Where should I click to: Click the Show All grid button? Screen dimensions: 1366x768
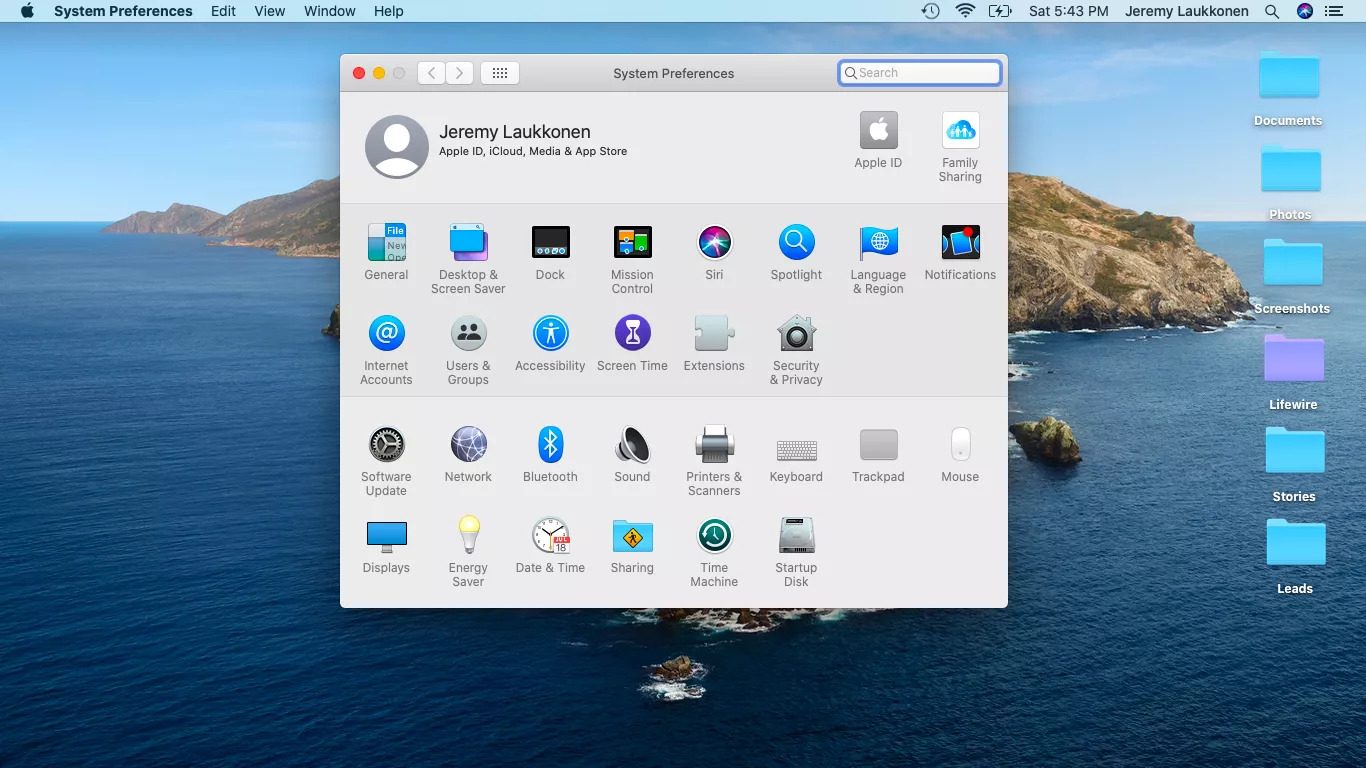pyautogui.click(x=500, y=73)
